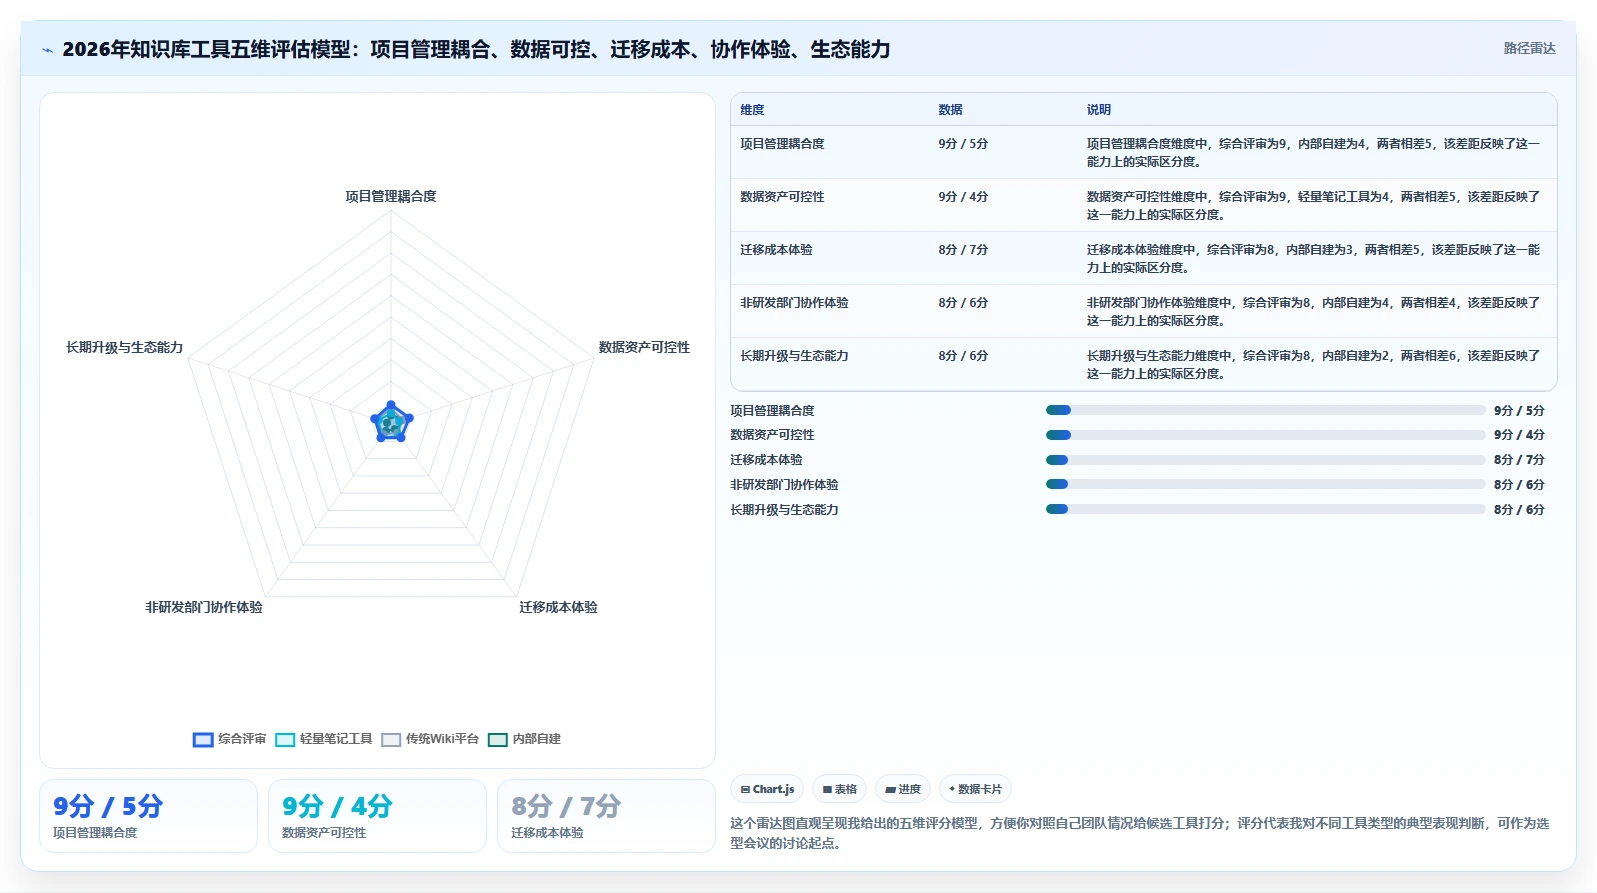
Task: Click the 数据资产可控性 progress bar
Action: (1265, 435)
